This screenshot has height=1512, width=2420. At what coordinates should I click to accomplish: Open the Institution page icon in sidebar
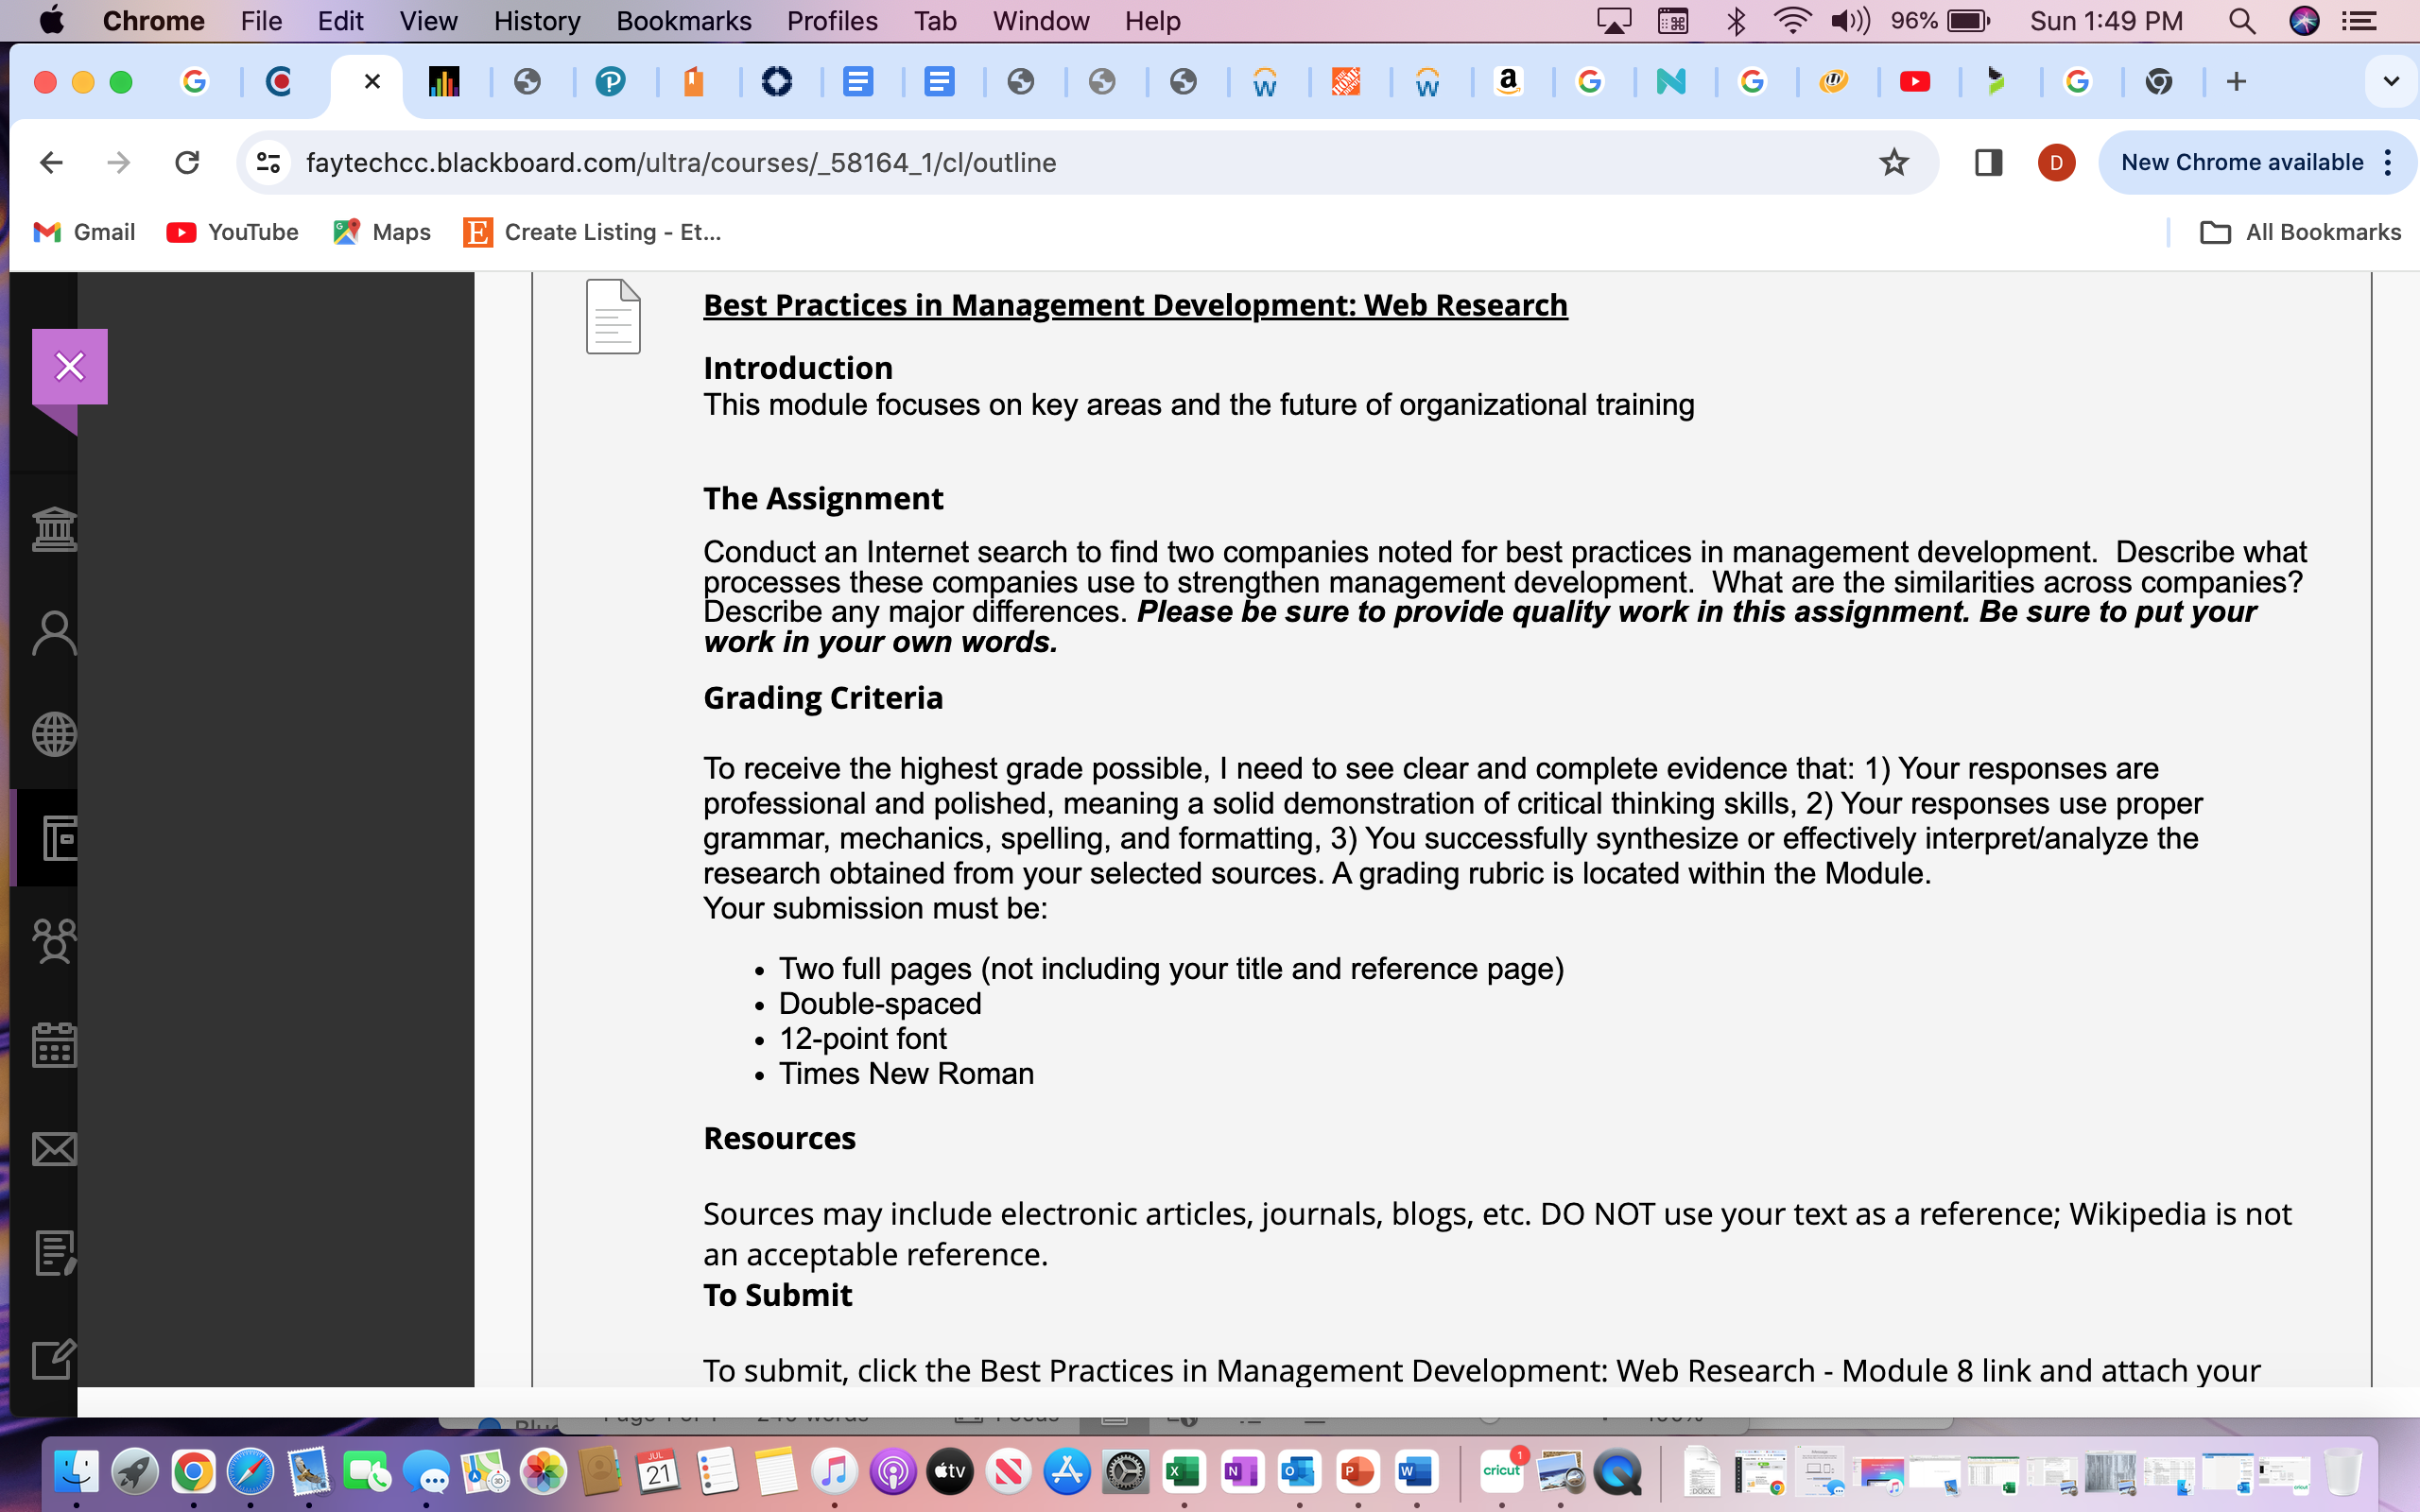54,529
